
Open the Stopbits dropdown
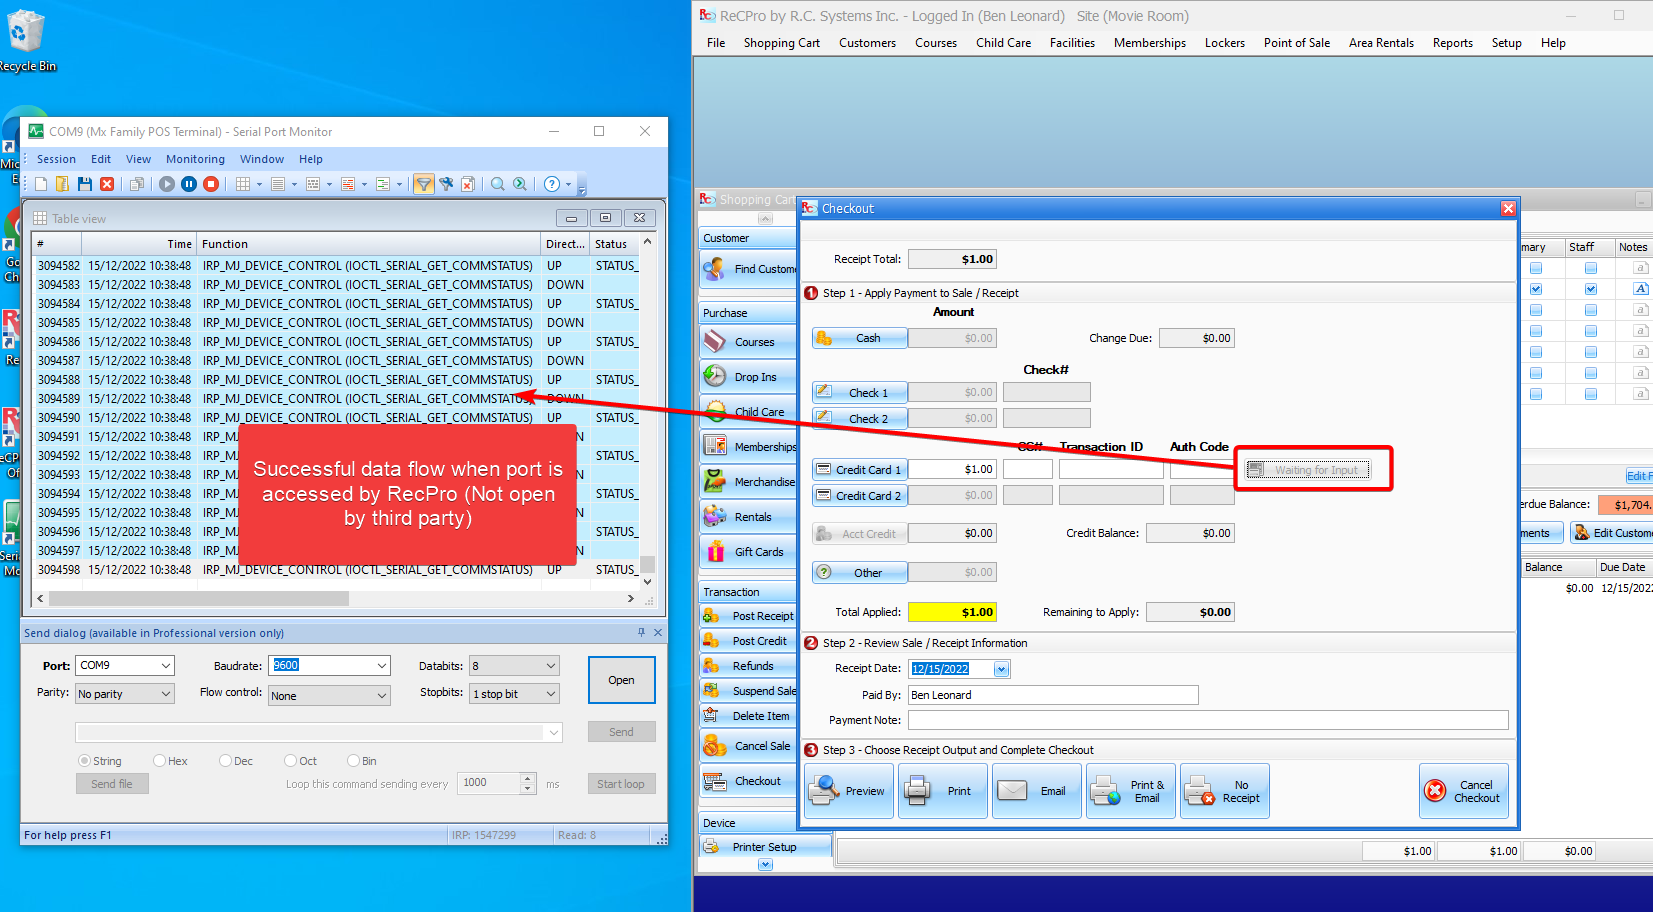[x=551, y=694]
